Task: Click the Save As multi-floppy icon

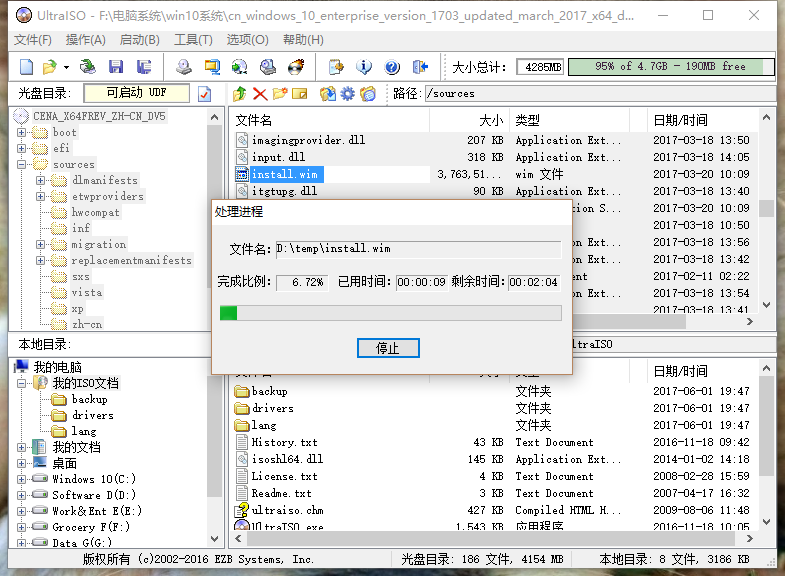Action: (144, 67)
